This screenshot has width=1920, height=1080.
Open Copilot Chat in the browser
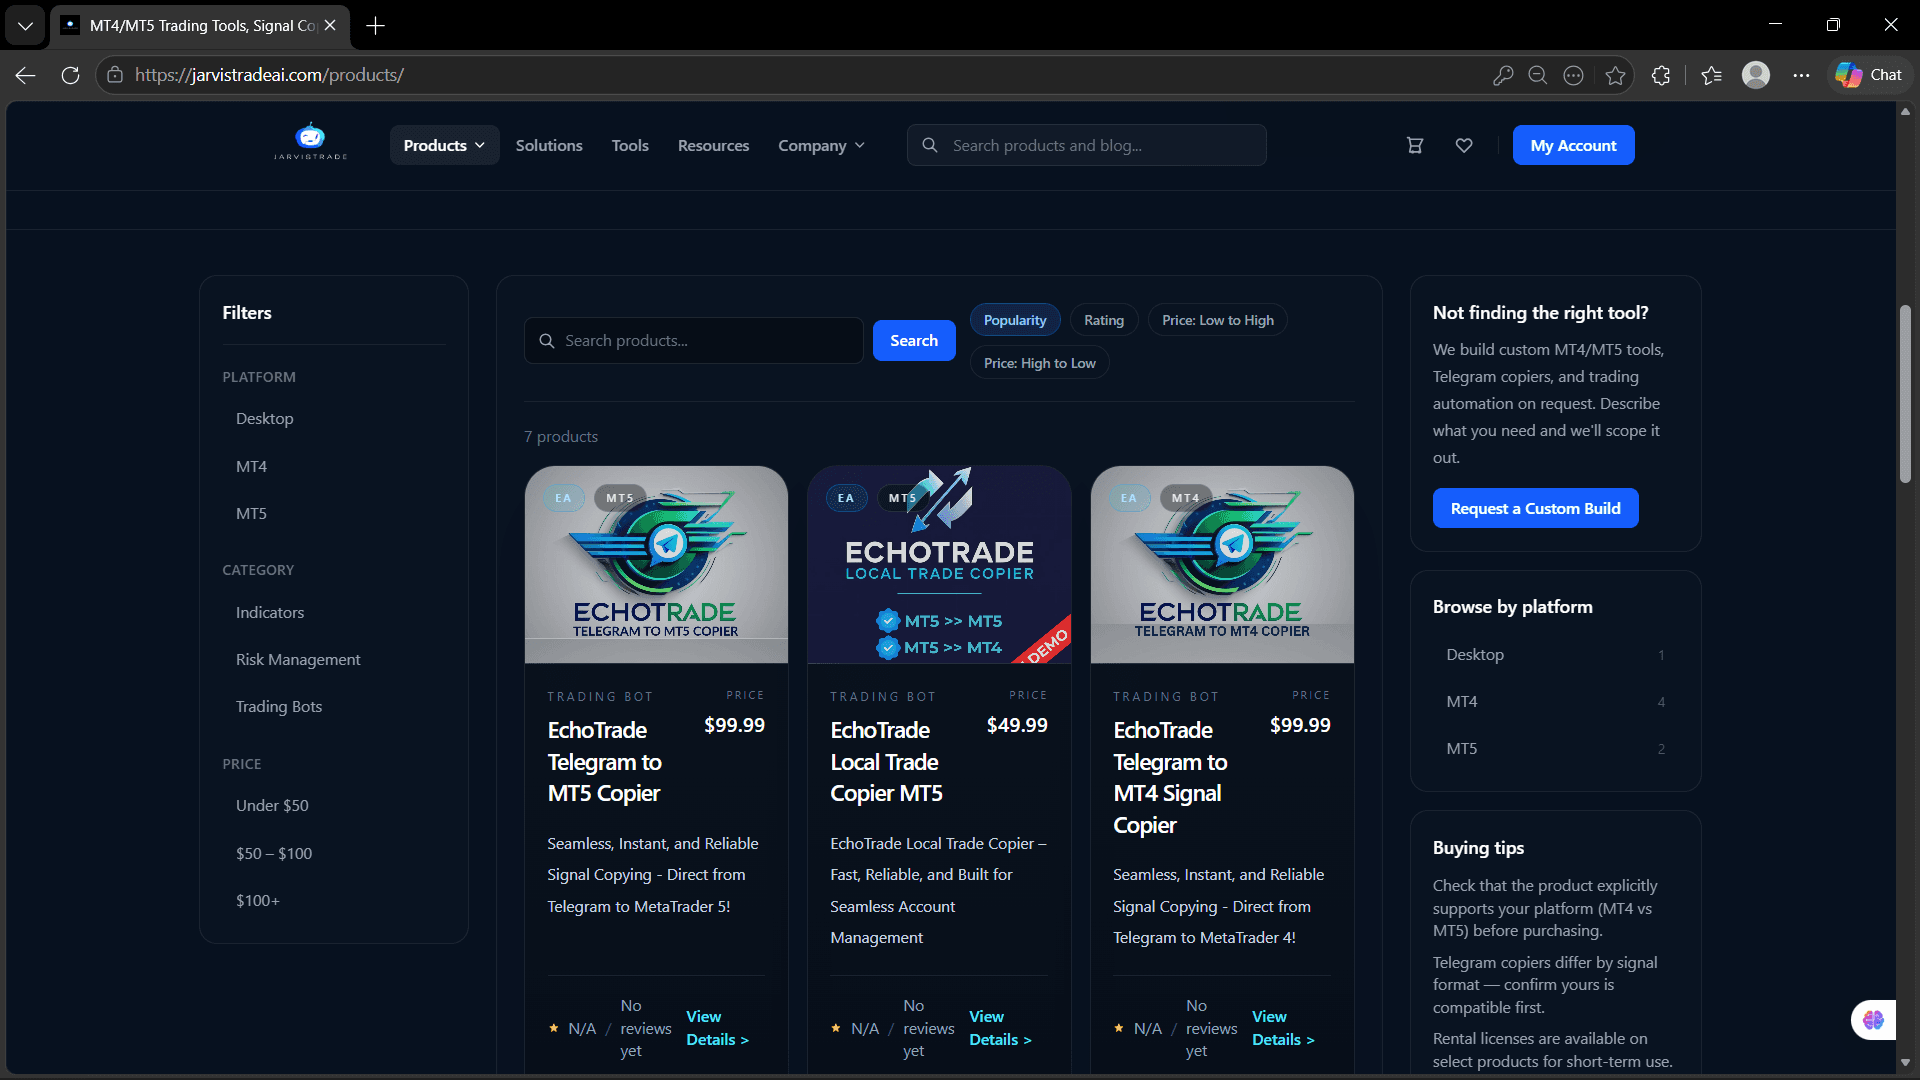point(1869,75)
